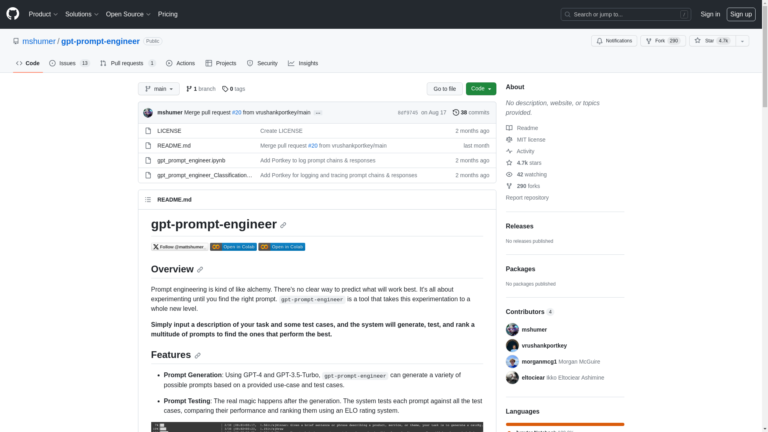Click the Notifications bell button
Image resolution: width=768 pixels, height=432 pixels.
[614, 41]
